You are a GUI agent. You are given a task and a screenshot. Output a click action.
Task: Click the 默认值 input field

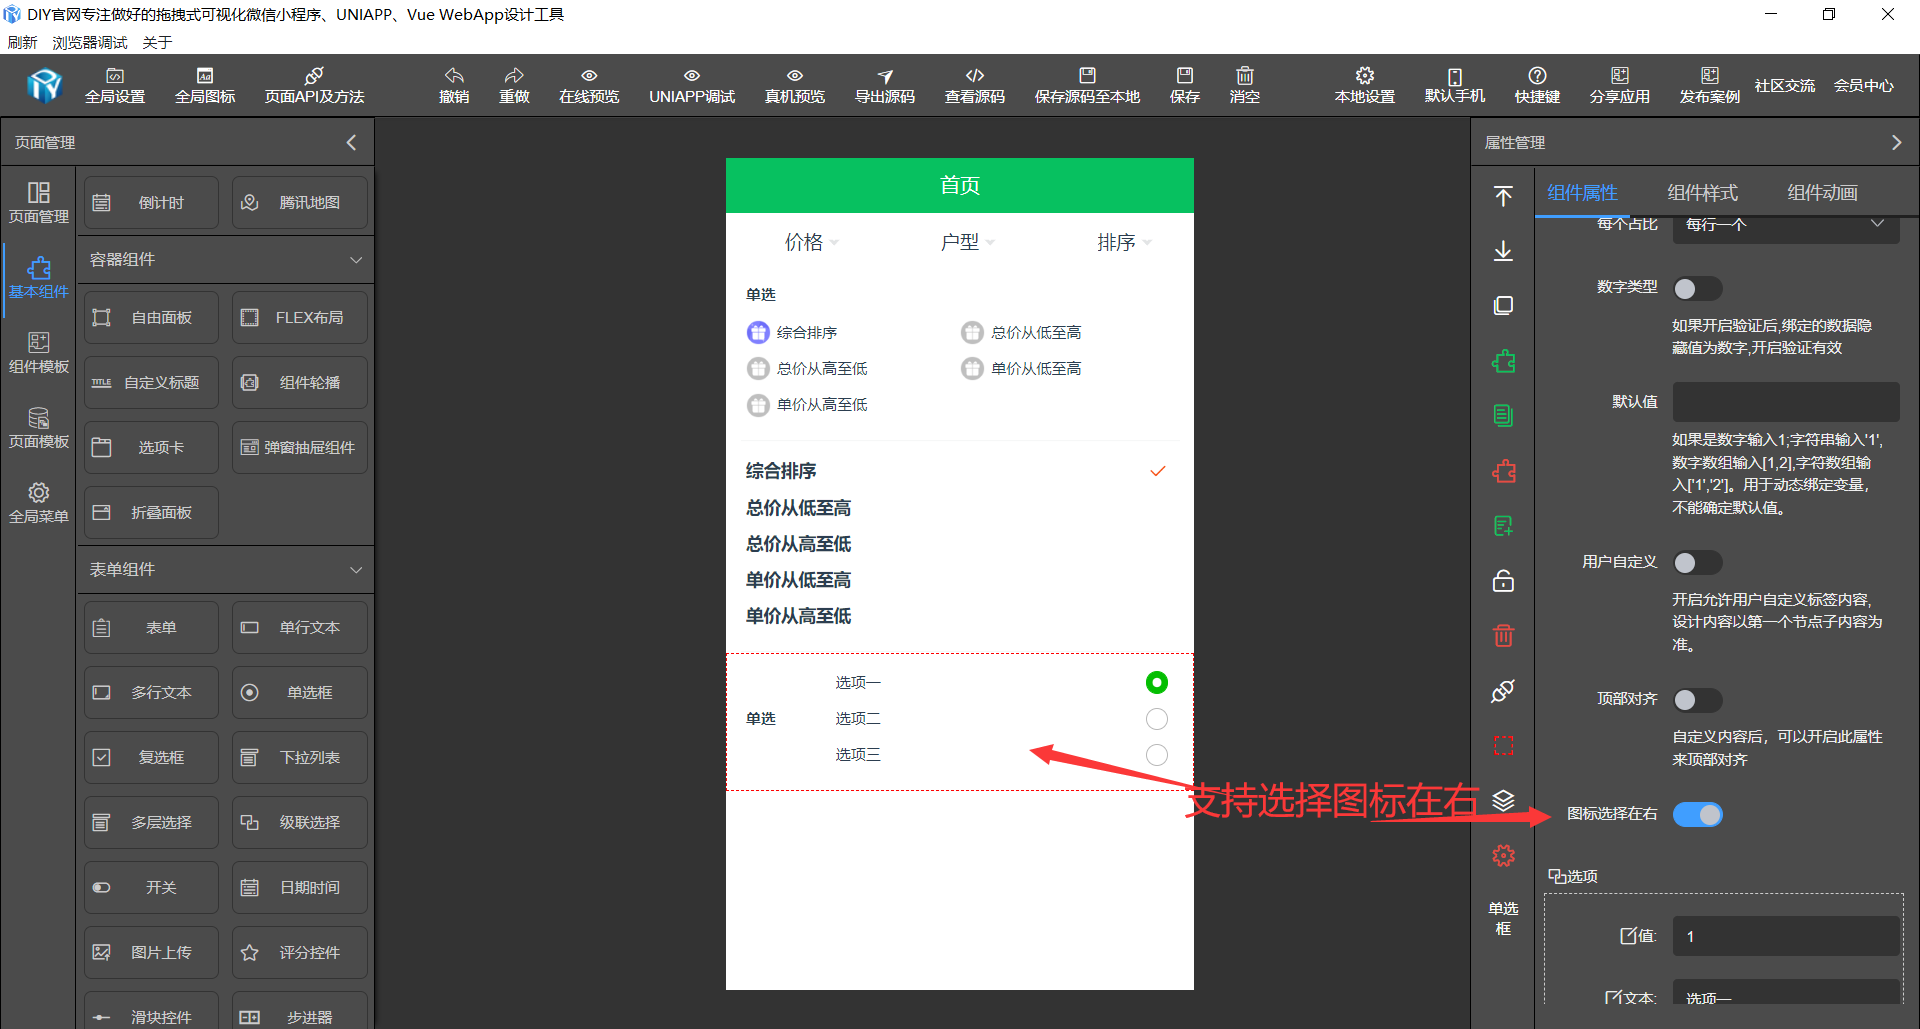pyautogui.click(x=1786, y=402)
